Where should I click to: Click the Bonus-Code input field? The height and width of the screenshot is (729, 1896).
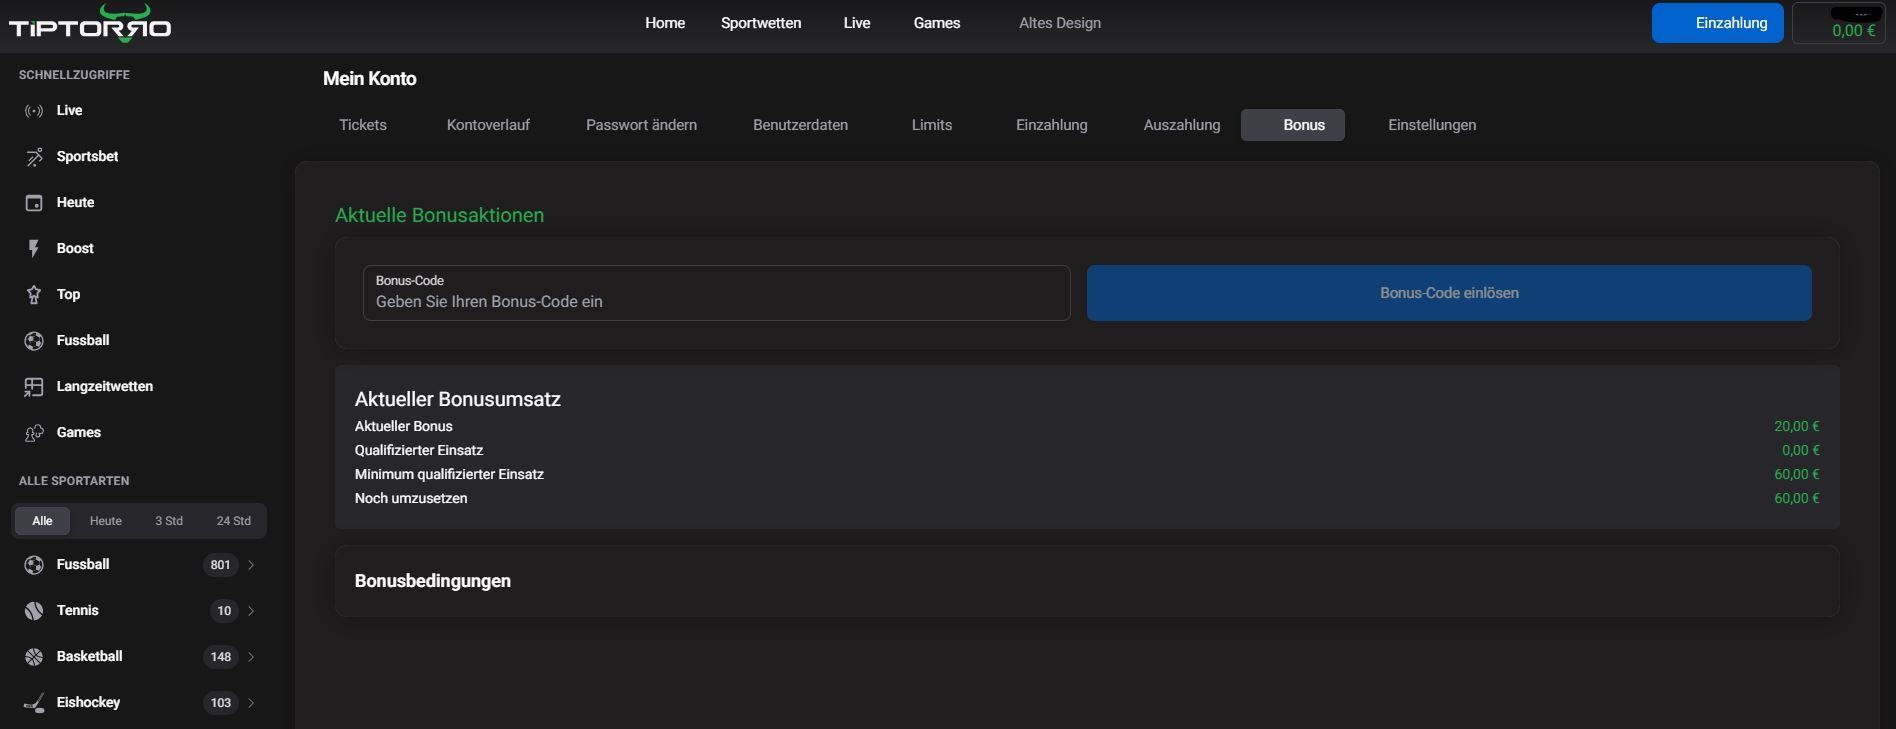[716, 301]
